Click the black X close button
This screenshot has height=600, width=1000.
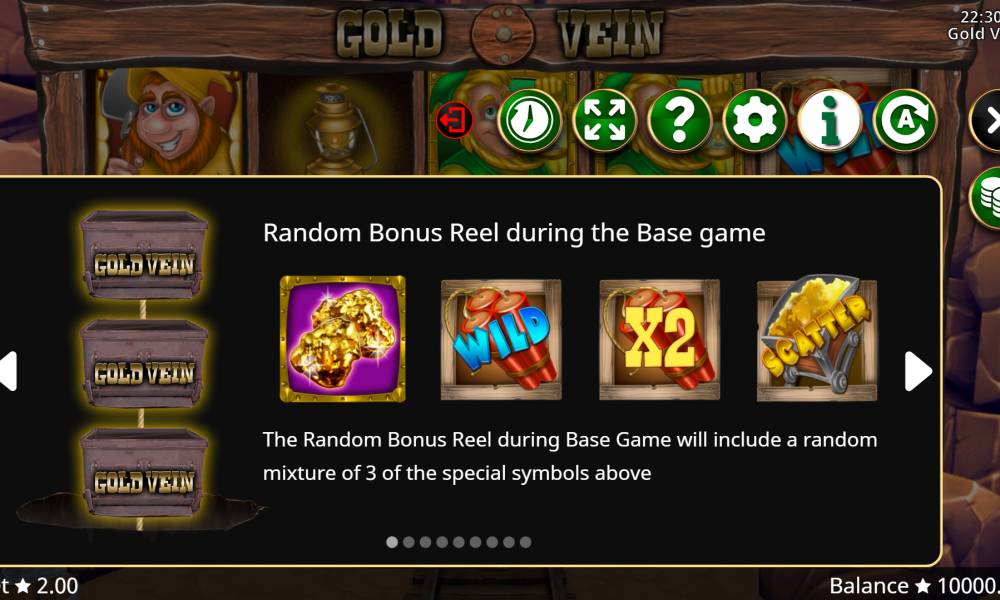[x=985, y=121]
